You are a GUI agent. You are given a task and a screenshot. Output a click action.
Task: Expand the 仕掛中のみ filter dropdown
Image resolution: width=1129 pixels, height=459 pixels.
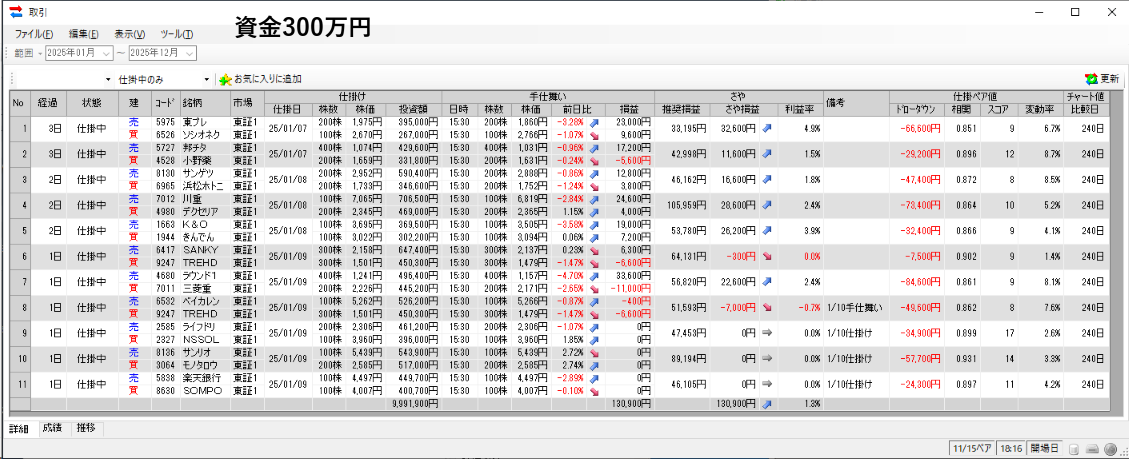tap(207, 79)
